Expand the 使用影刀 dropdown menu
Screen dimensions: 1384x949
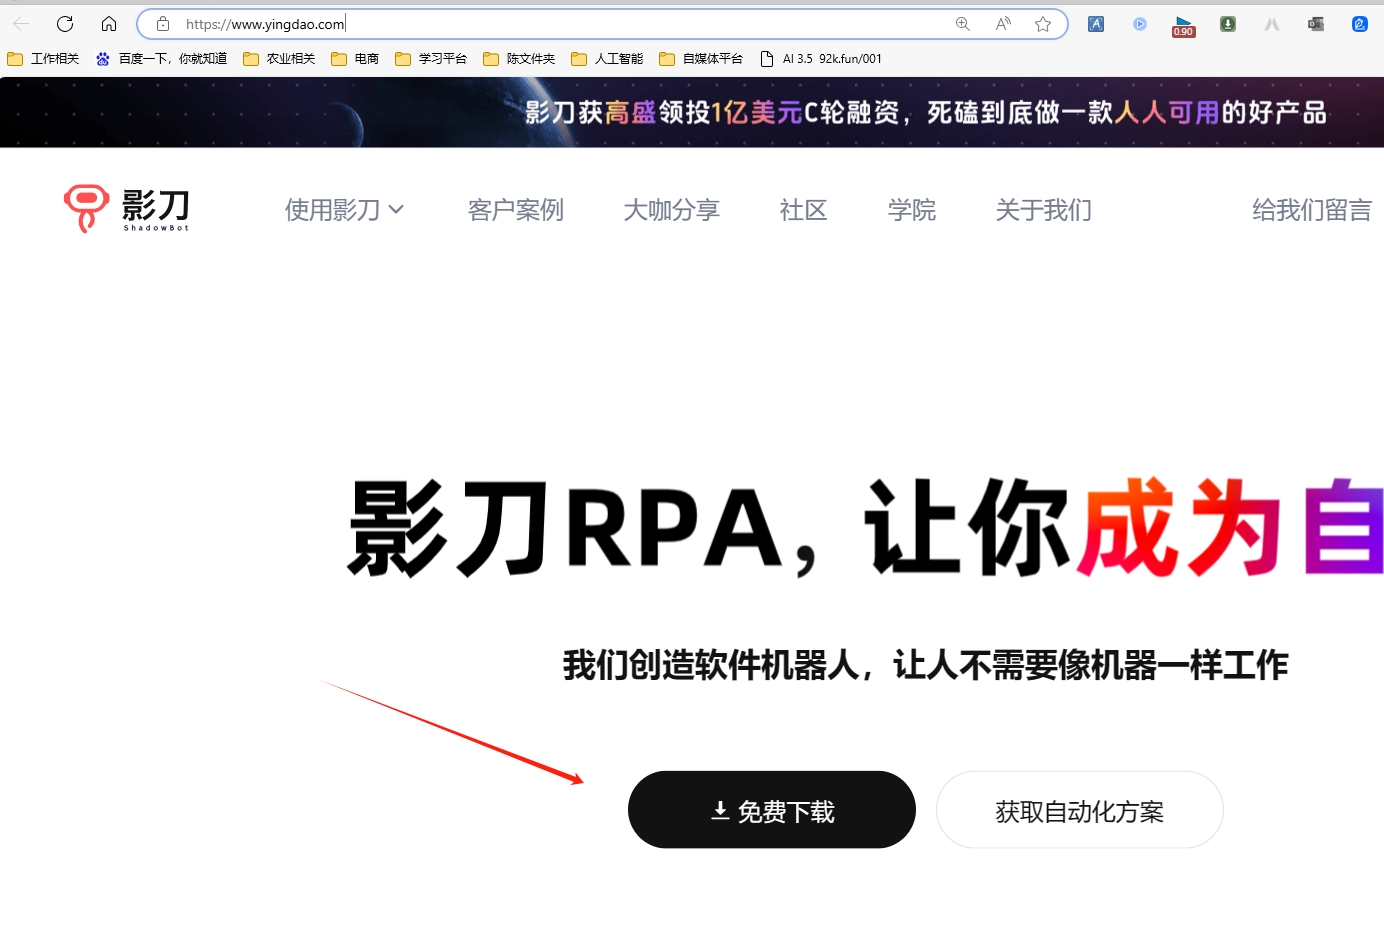(x=344, y=210)
